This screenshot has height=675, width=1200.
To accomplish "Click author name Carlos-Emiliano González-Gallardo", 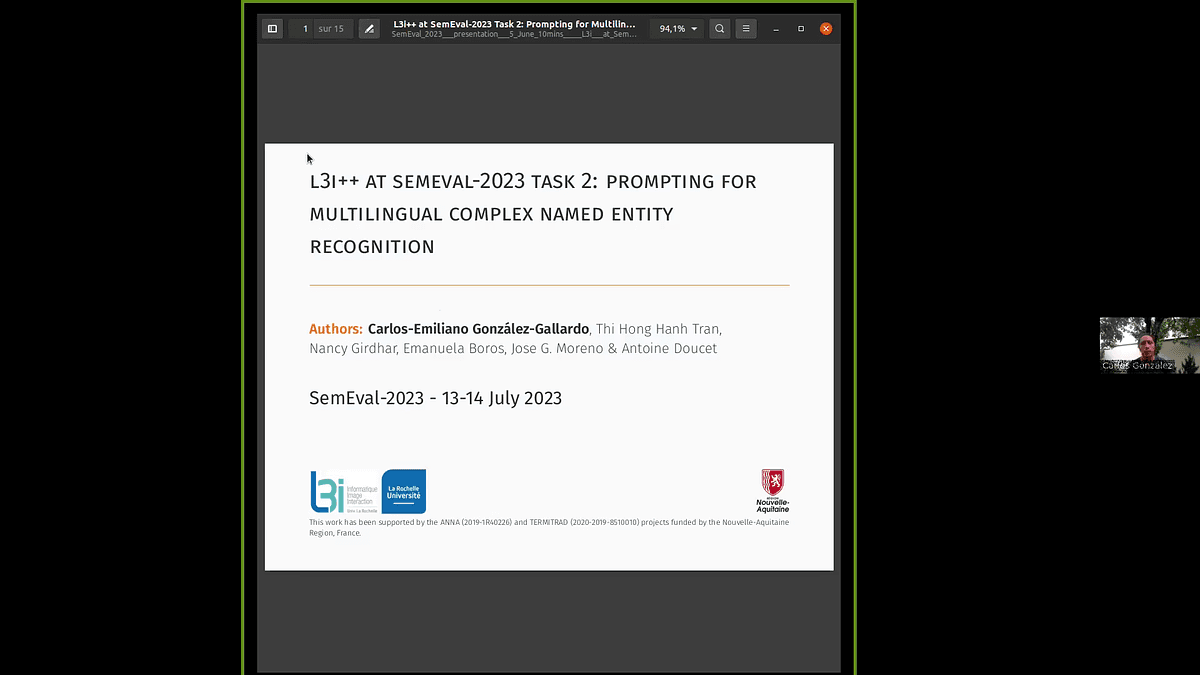I will (478, 329).
